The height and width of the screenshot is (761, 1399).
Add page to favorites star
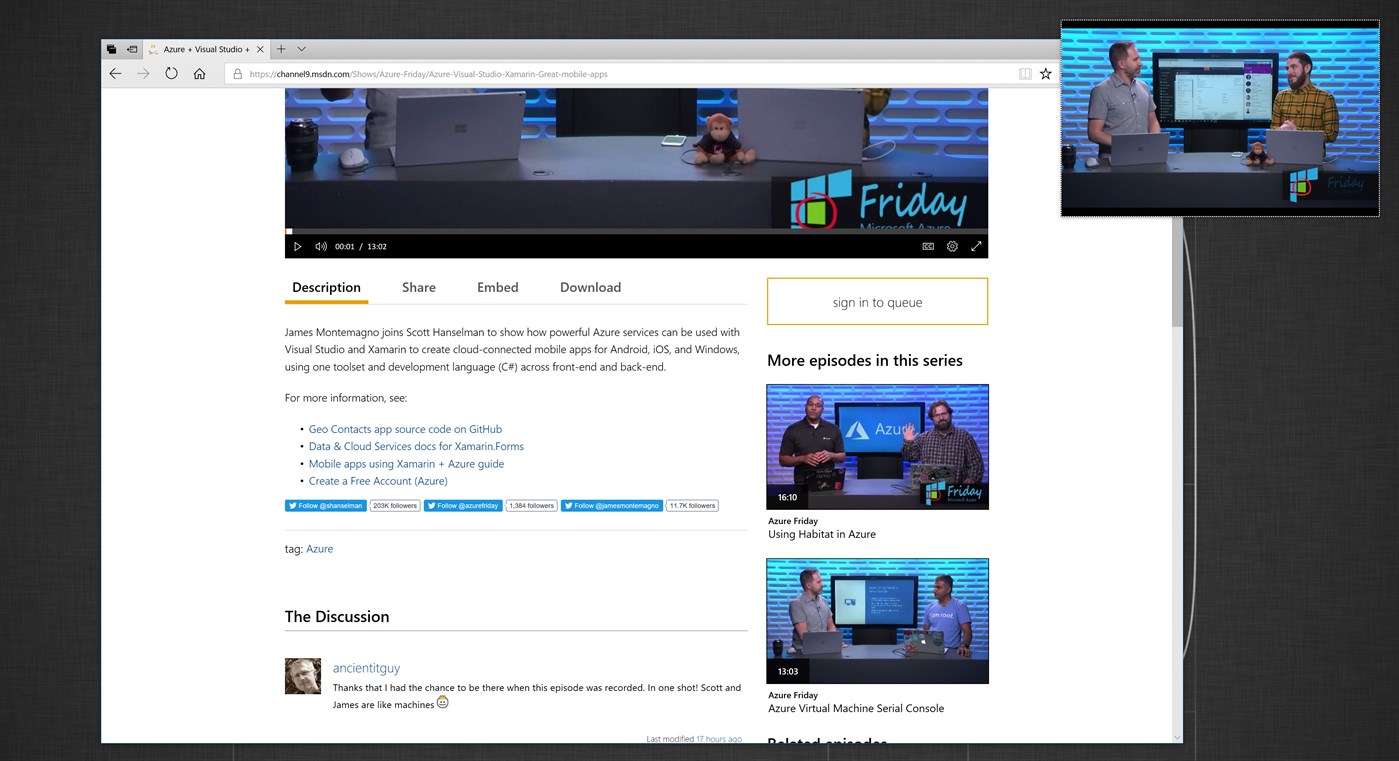pyautogui.click(x=1046, y=74)
